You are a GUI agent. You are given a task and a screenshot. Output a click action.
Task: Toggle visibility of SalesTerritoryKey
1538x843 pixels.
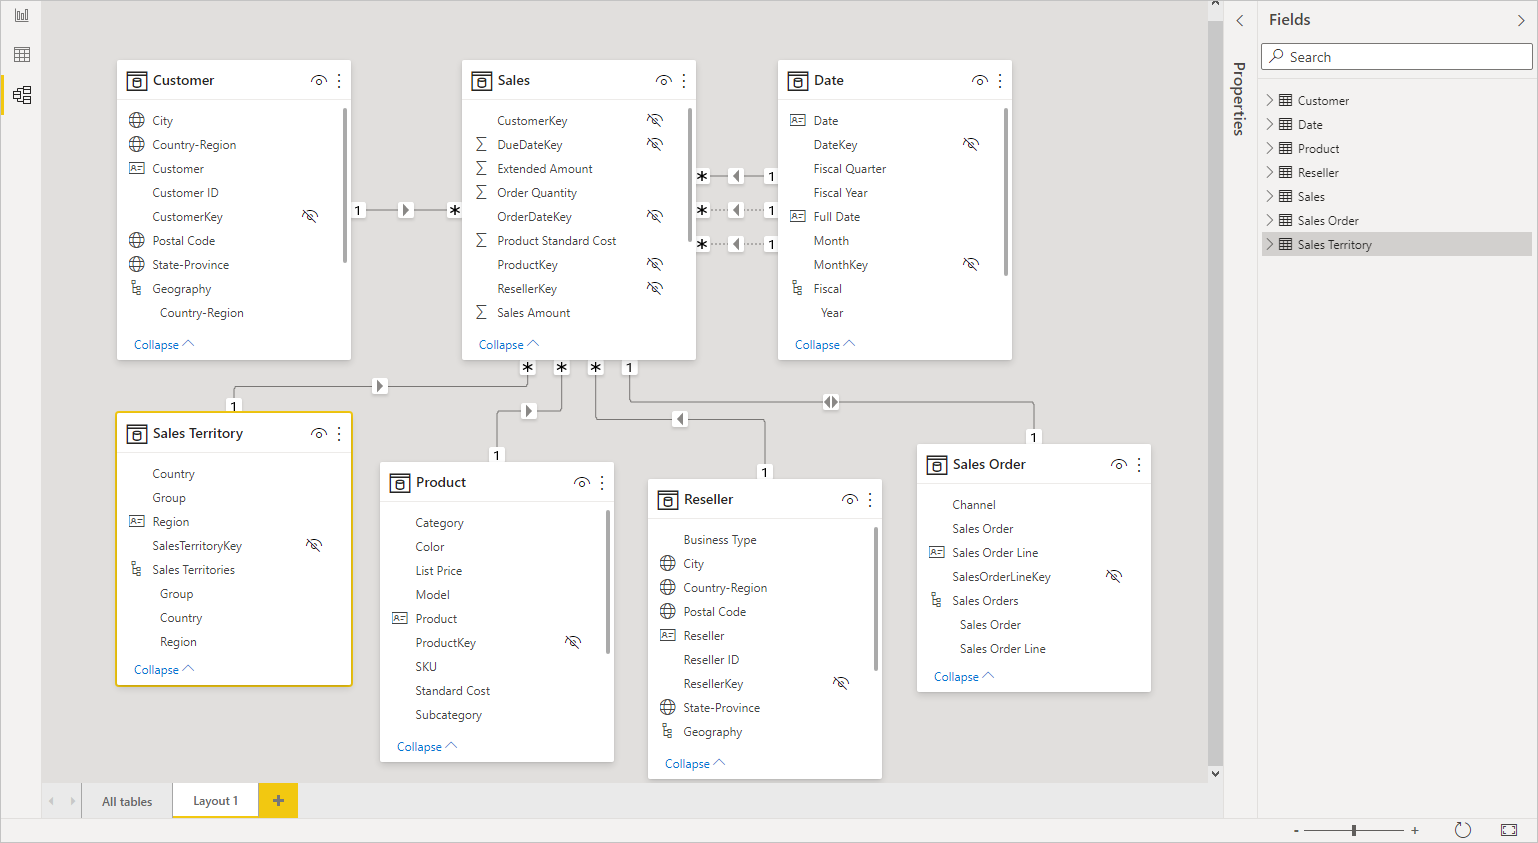point(313,545)
